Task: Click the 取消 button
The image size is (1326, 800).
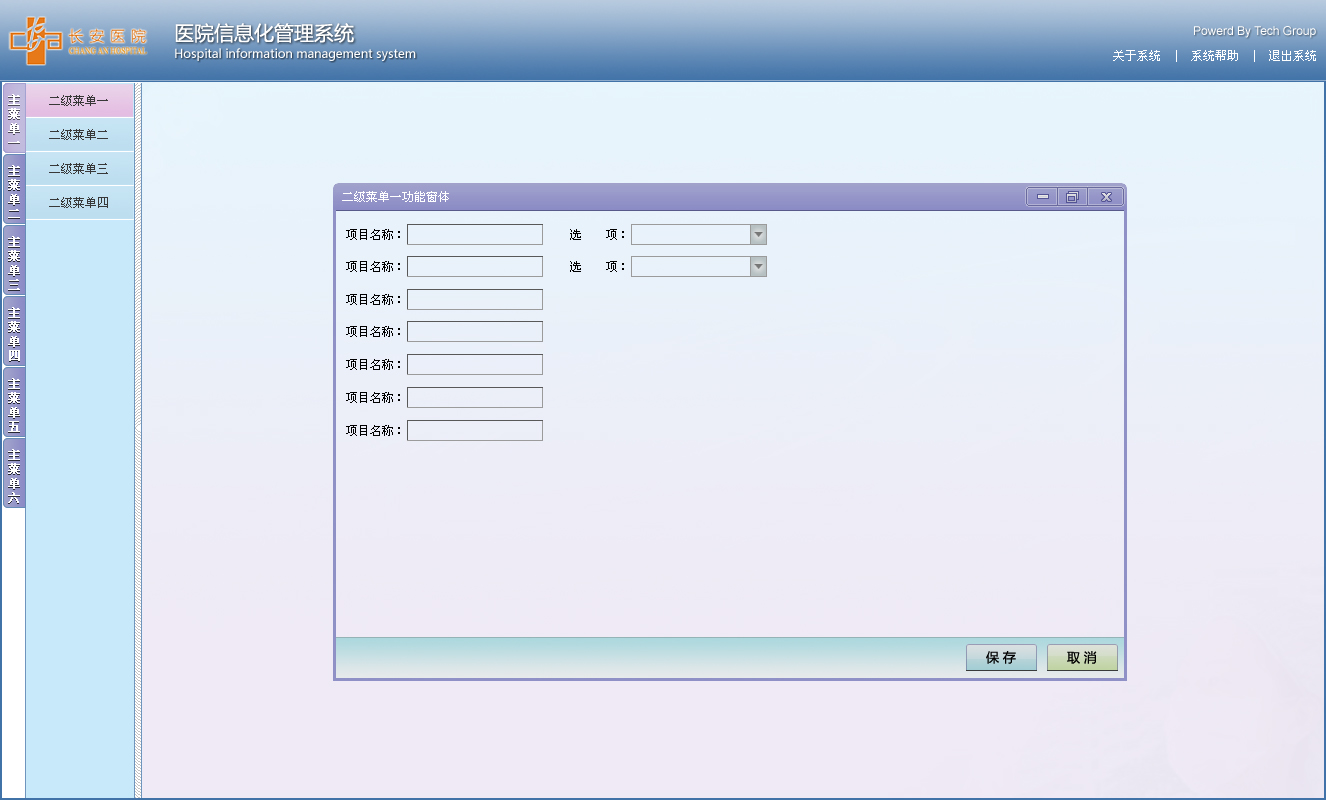Action: click(1082, 657)
